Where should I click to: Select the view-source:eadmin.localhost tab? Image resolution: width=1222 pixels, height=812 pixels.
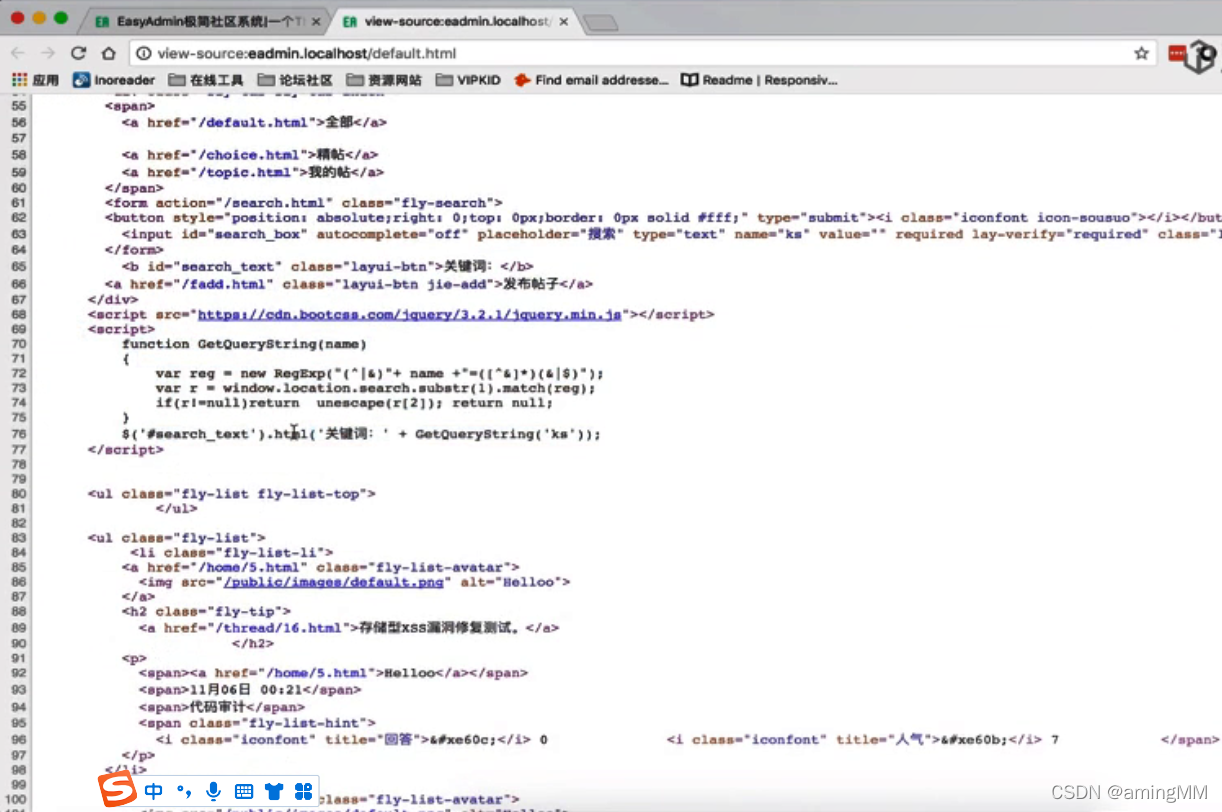point(456,21)
